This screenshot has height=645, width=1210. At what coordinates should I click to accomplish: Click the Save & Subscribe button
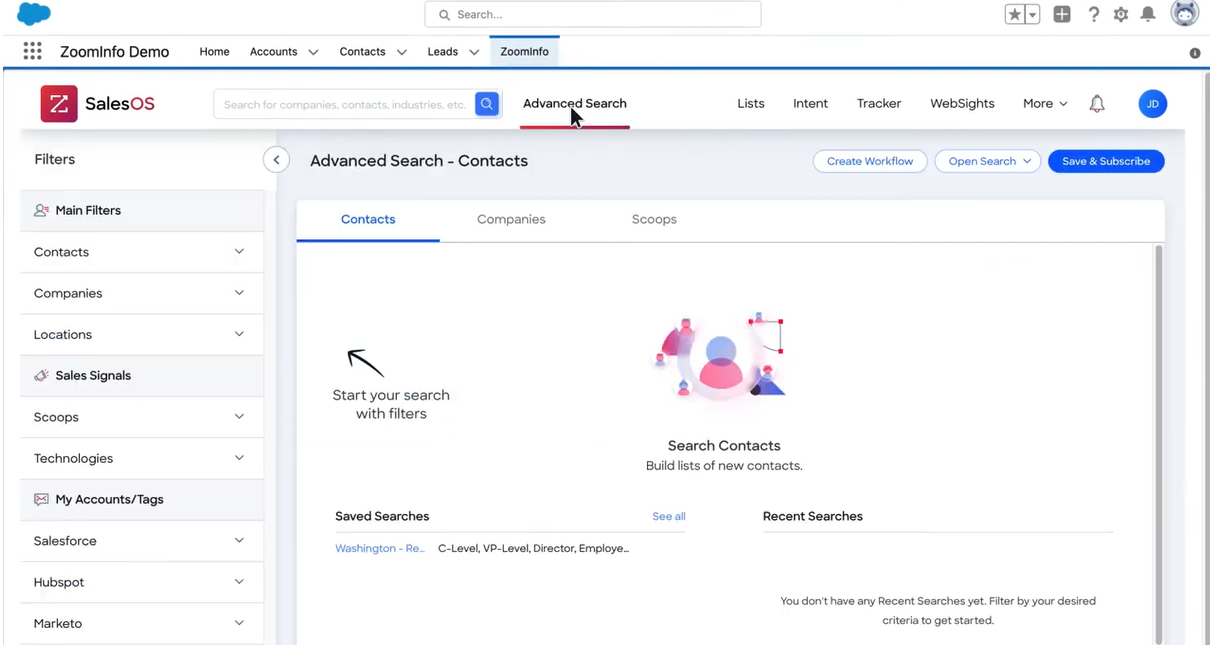[x=1106, y=161]
